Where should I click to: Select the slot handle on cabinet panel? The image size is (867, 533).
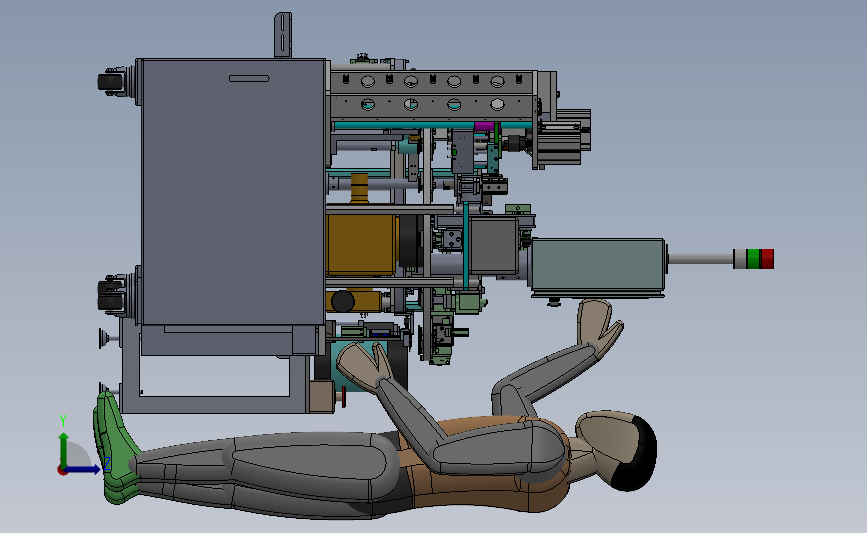(x=249, y=79)
